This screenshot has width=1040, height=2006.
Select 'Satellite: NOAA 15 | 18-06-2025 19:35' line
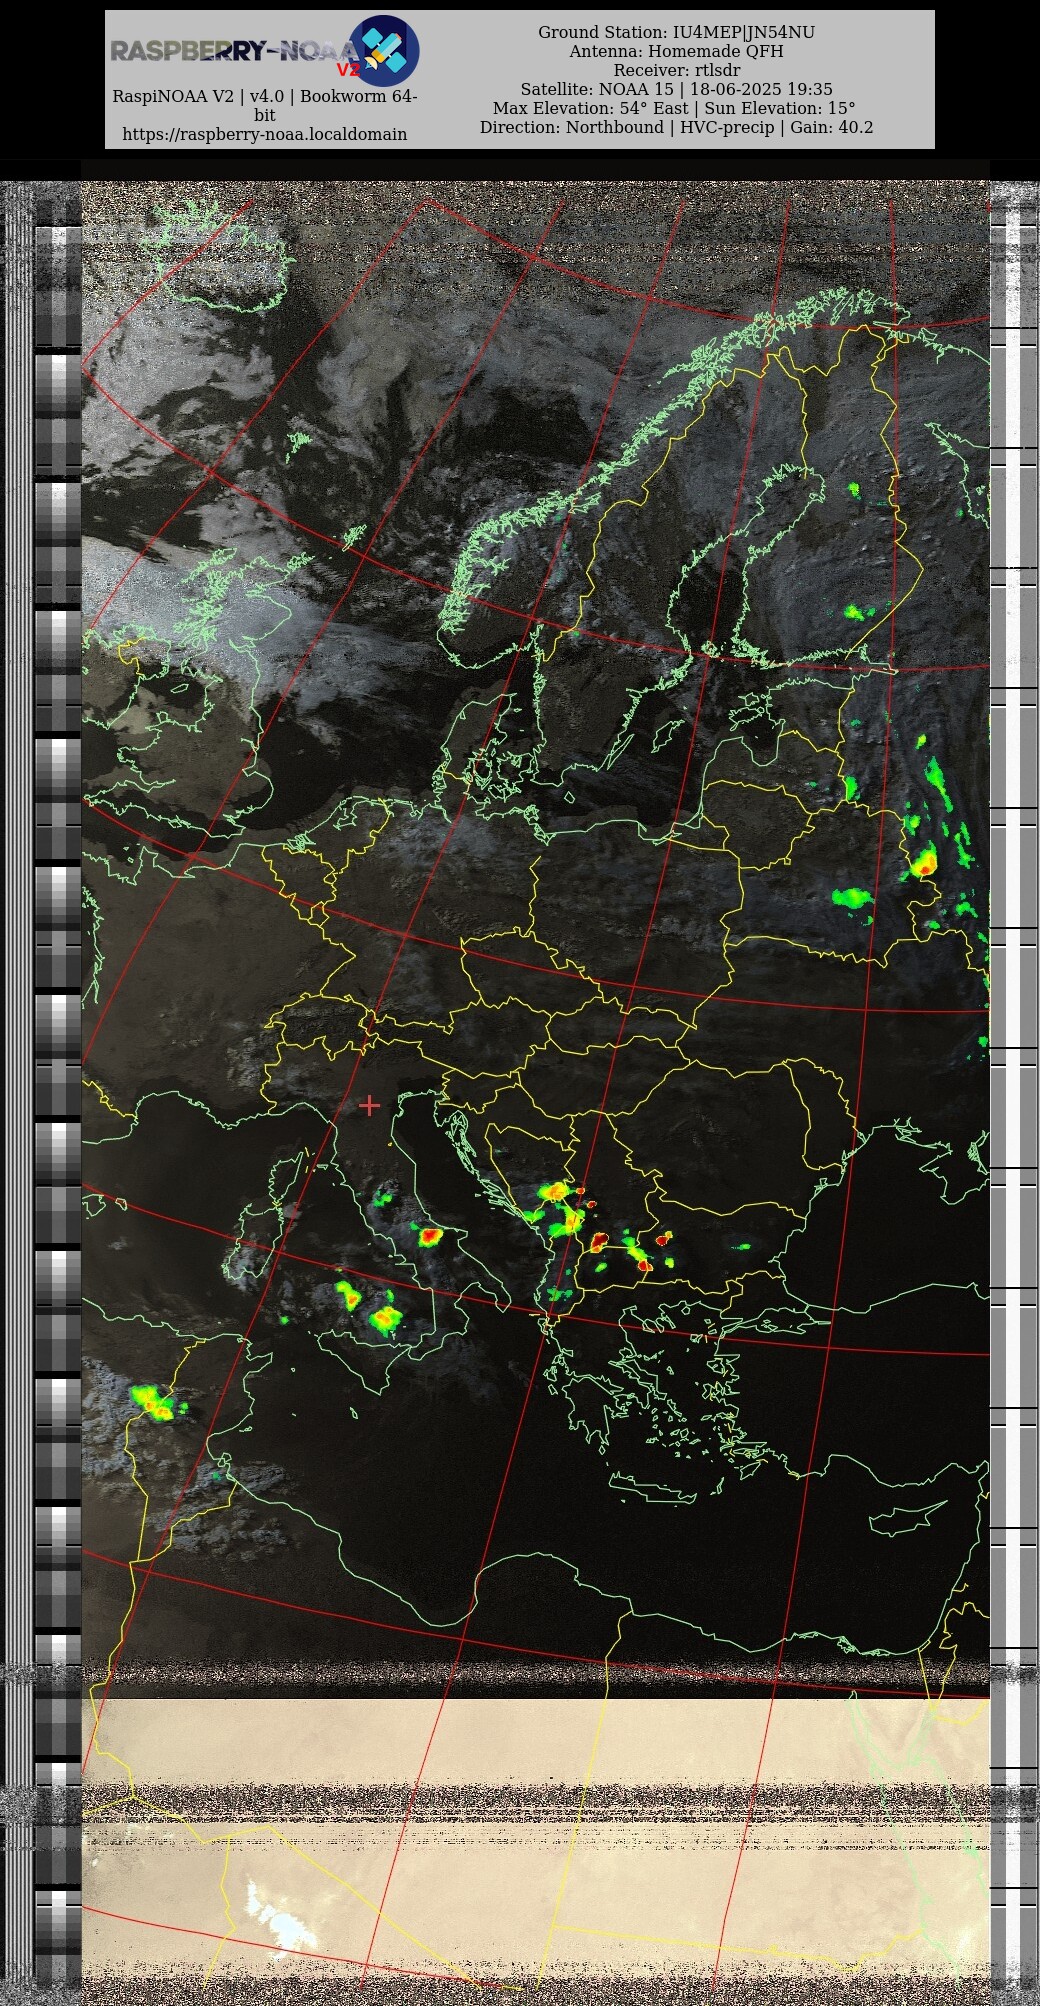click(677, 89)
